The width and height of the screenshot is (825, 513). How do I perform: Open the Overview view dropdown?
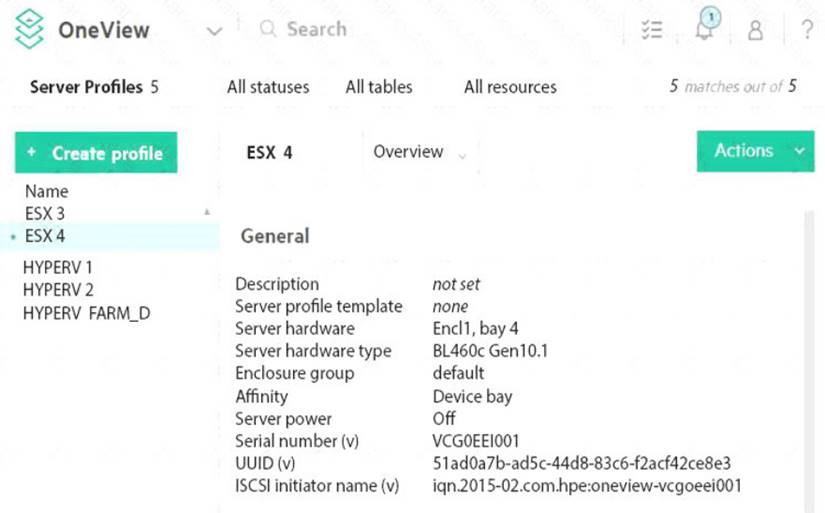pyautogui.click(x=419, y=152)
